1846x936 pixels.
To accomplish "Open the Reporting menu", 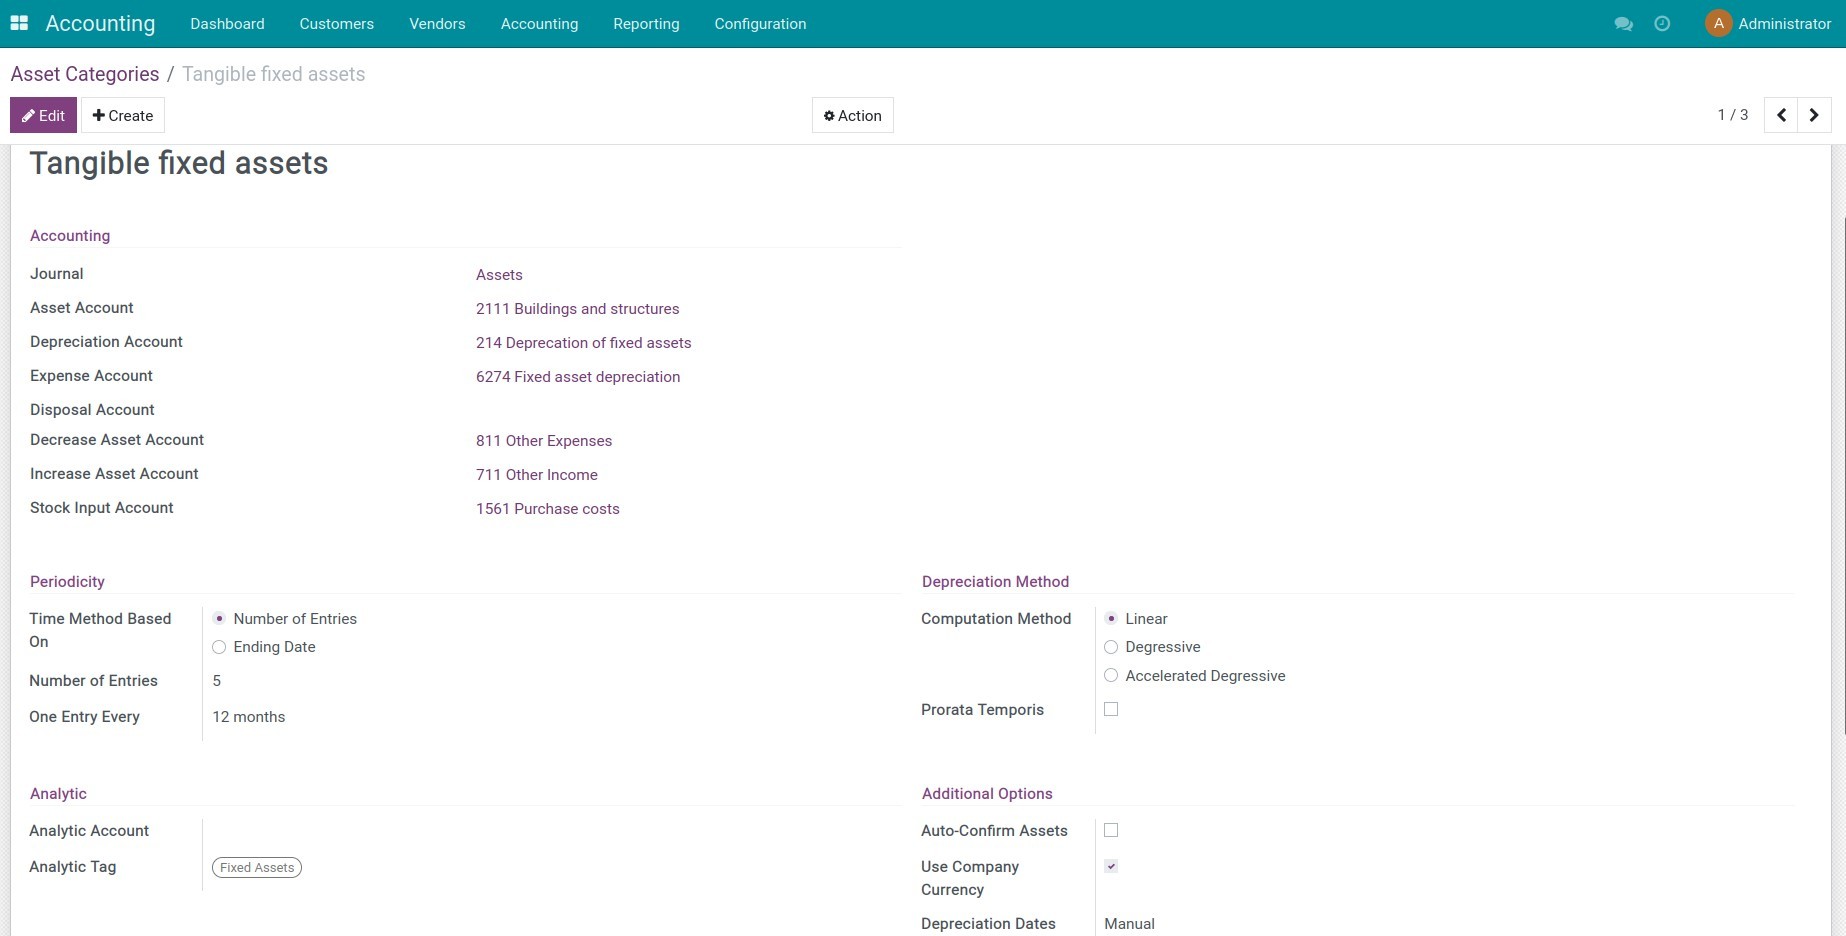I will click(x=645, y=23).
